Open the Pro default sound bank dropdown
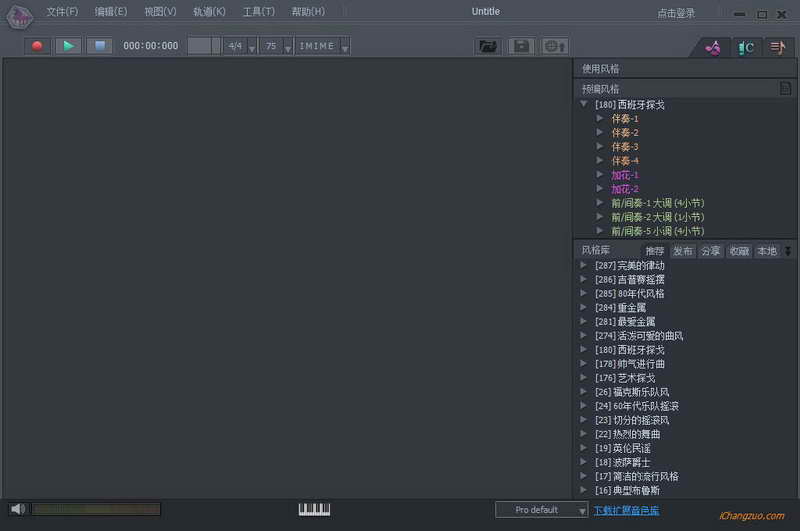Viewport: 800px width, 531px height. [541, 510]
